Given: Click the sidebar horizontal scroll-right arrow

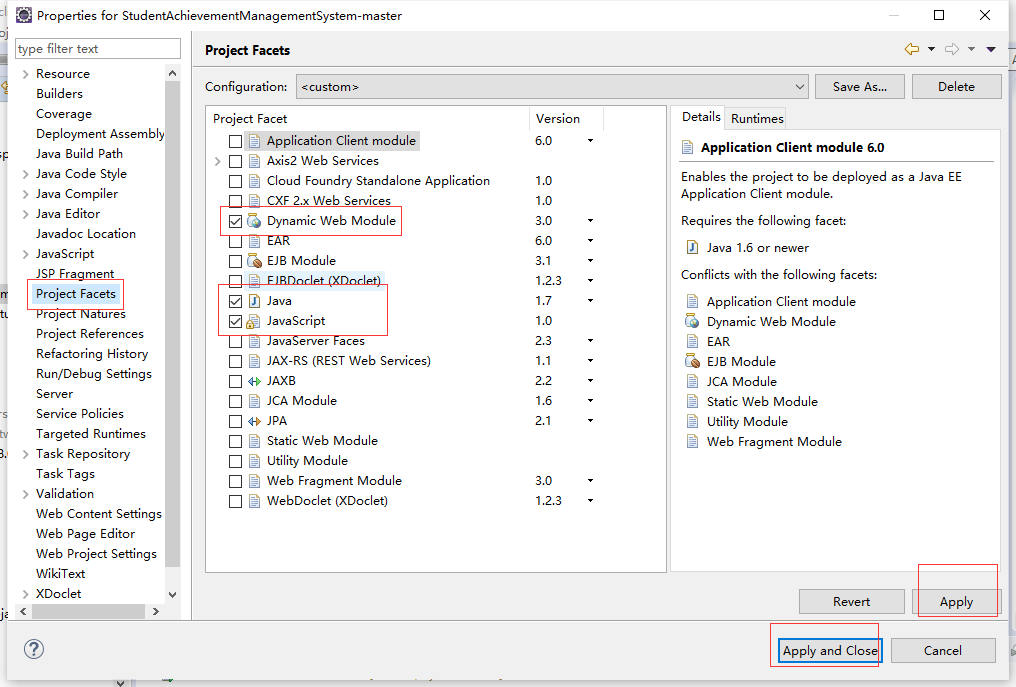Looking at the screenshot, I should tap(156, 611).
